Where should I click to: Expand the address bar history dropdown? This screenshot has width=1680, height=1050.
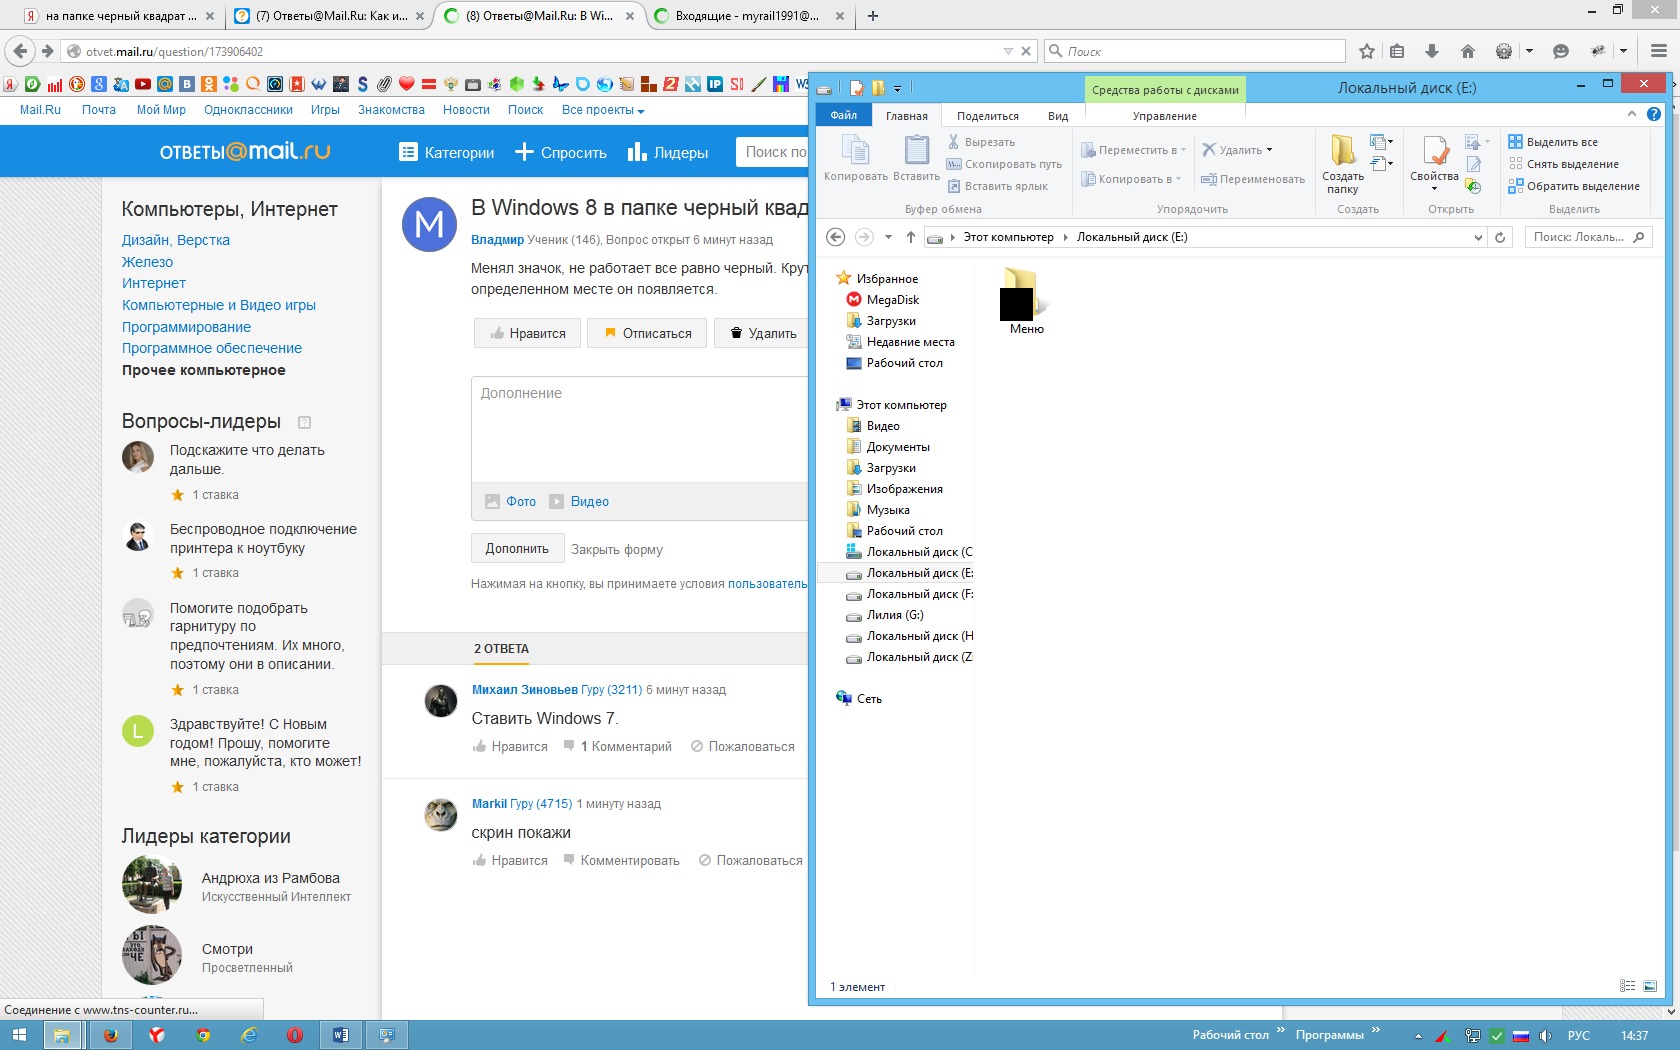tap(1478, 238)
